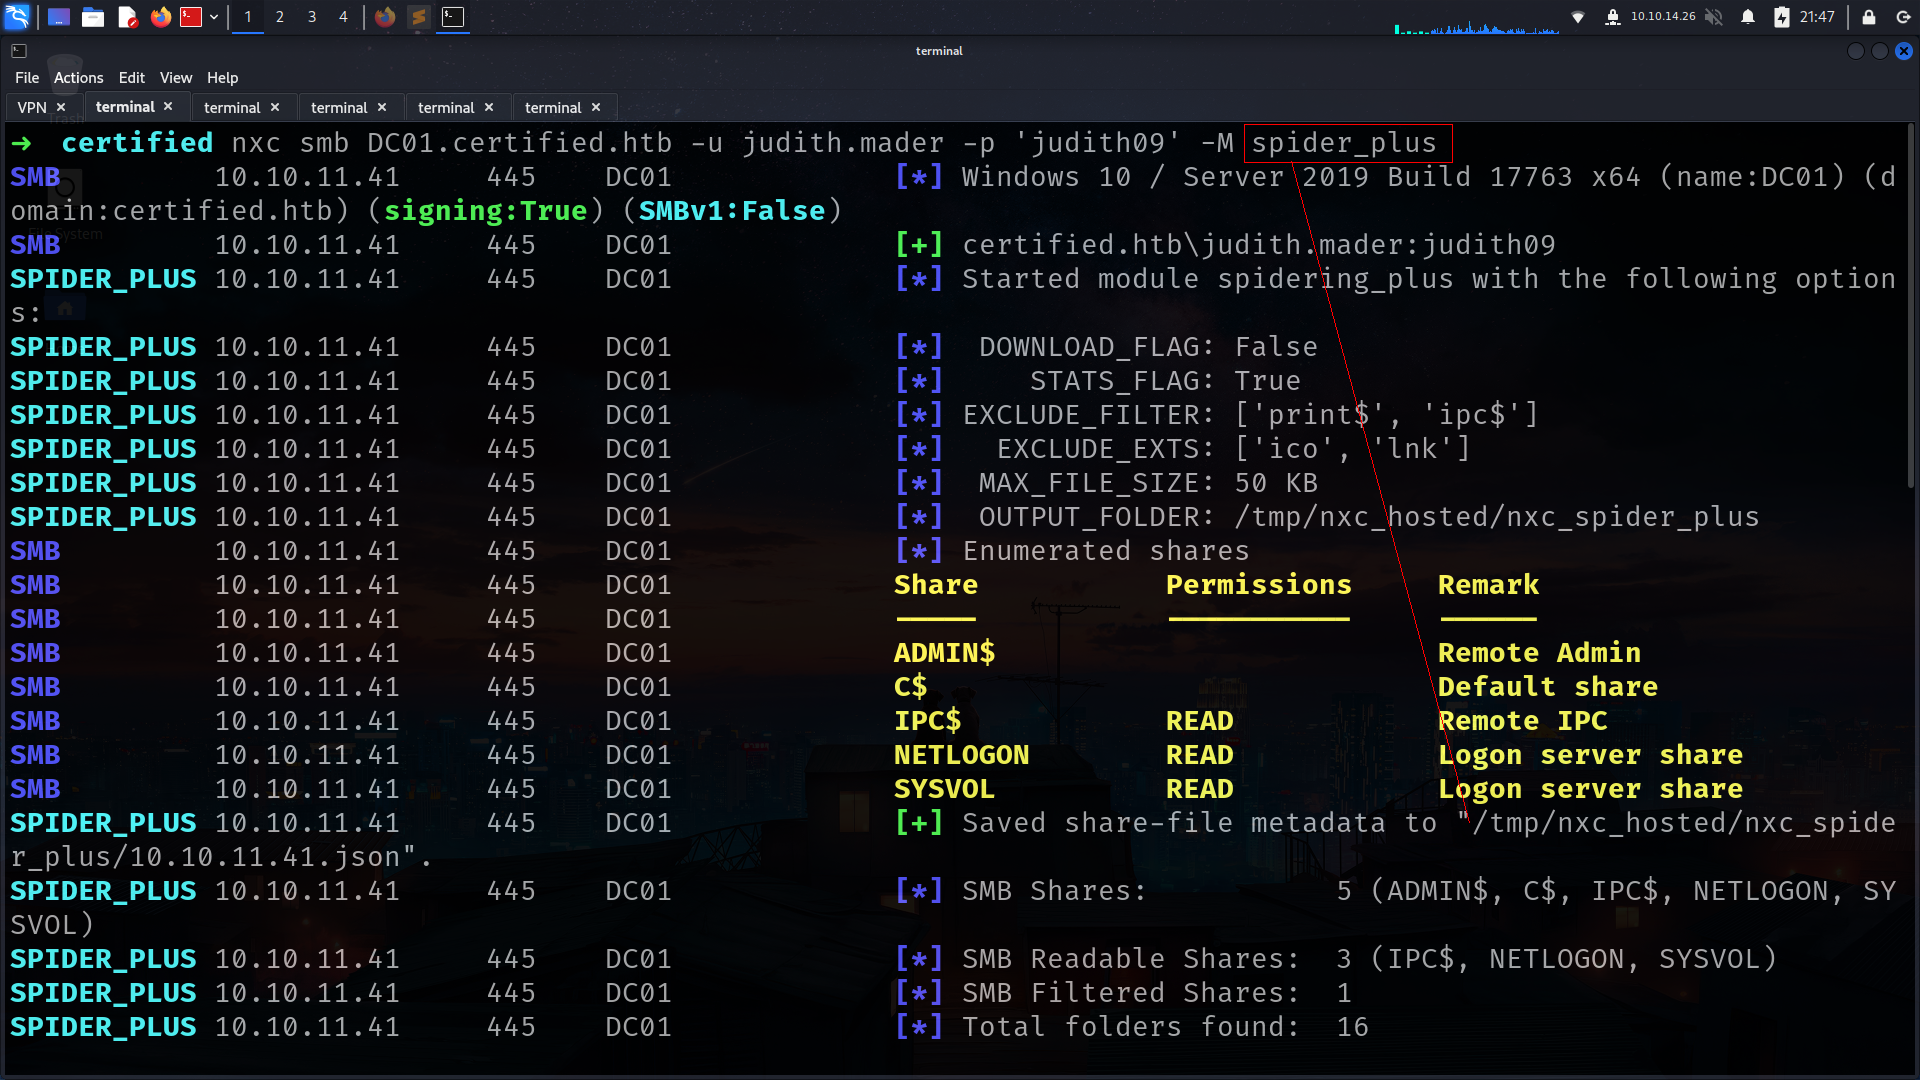The image size is (1920, 1080).
Task: Open the Wi-Fi network indicator
Action: pyautogui.click(x=1578, y=17)
